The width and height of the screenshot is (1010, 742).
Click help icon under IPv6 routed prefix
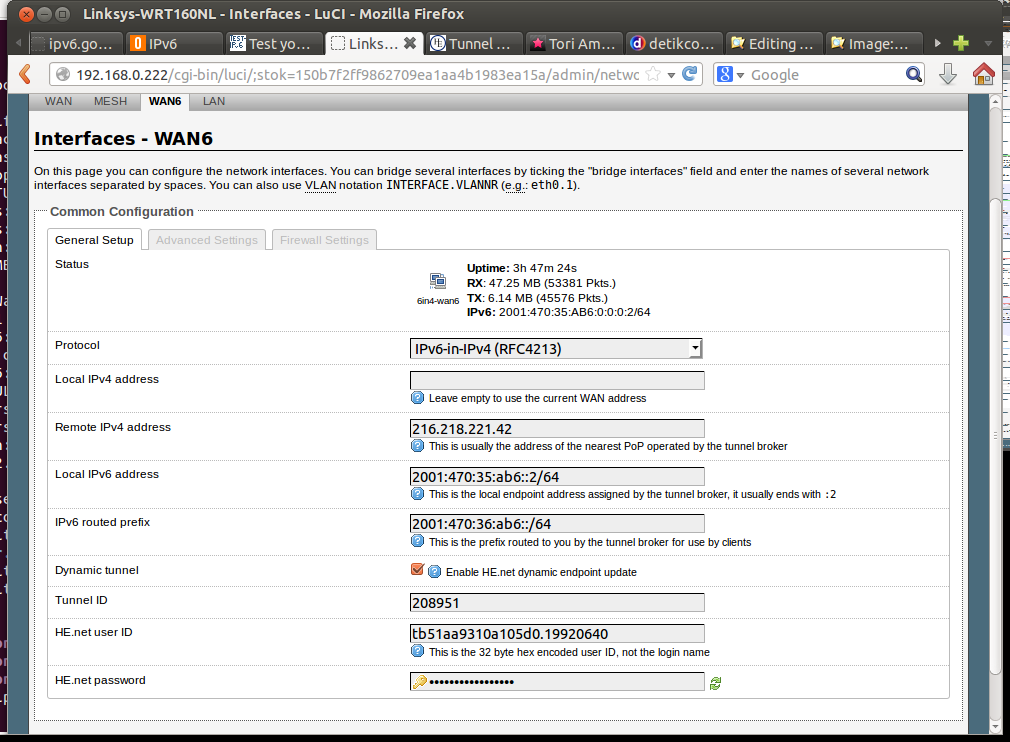[x=417, y=541]
